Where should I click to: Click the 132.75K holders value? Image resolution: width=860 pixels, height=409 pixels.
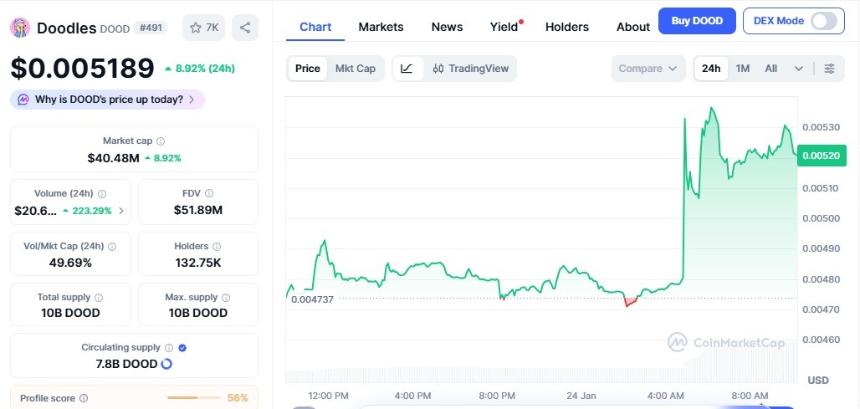point(198,263)
